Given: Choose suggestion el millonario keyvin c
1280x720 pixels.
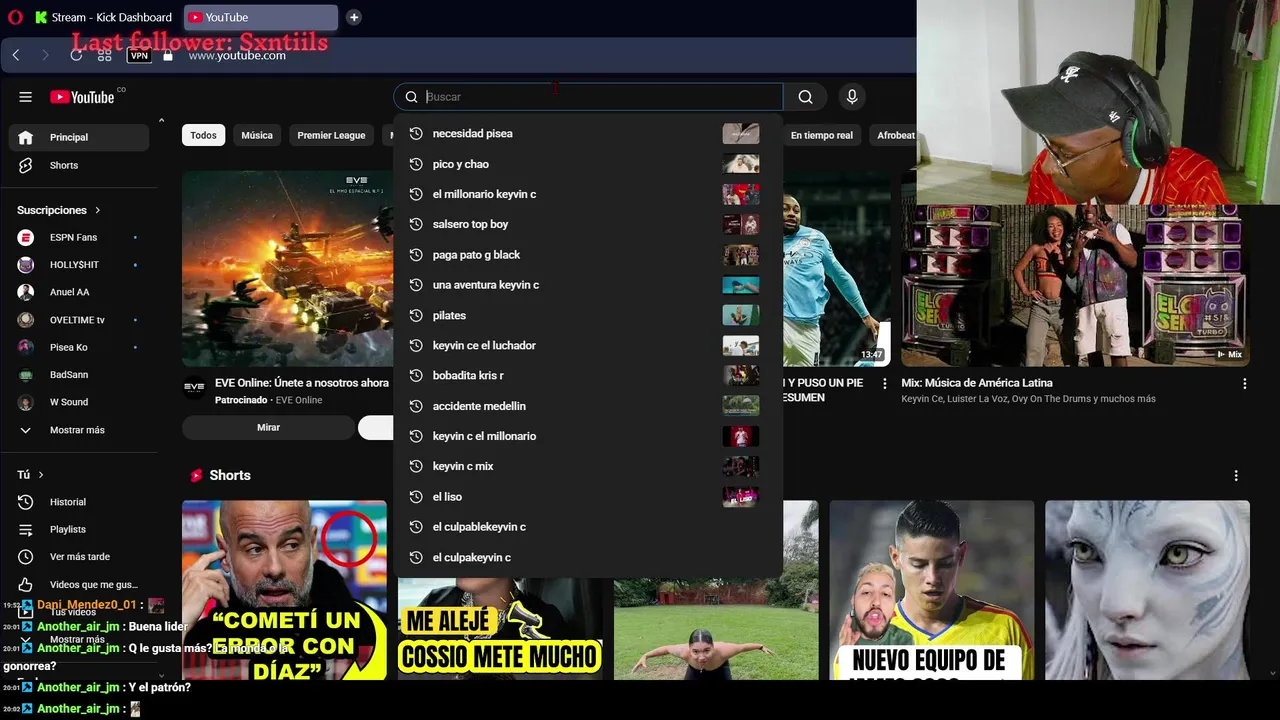Looking at the screenshot, I should pyautogui.click(x=588, y=194).
